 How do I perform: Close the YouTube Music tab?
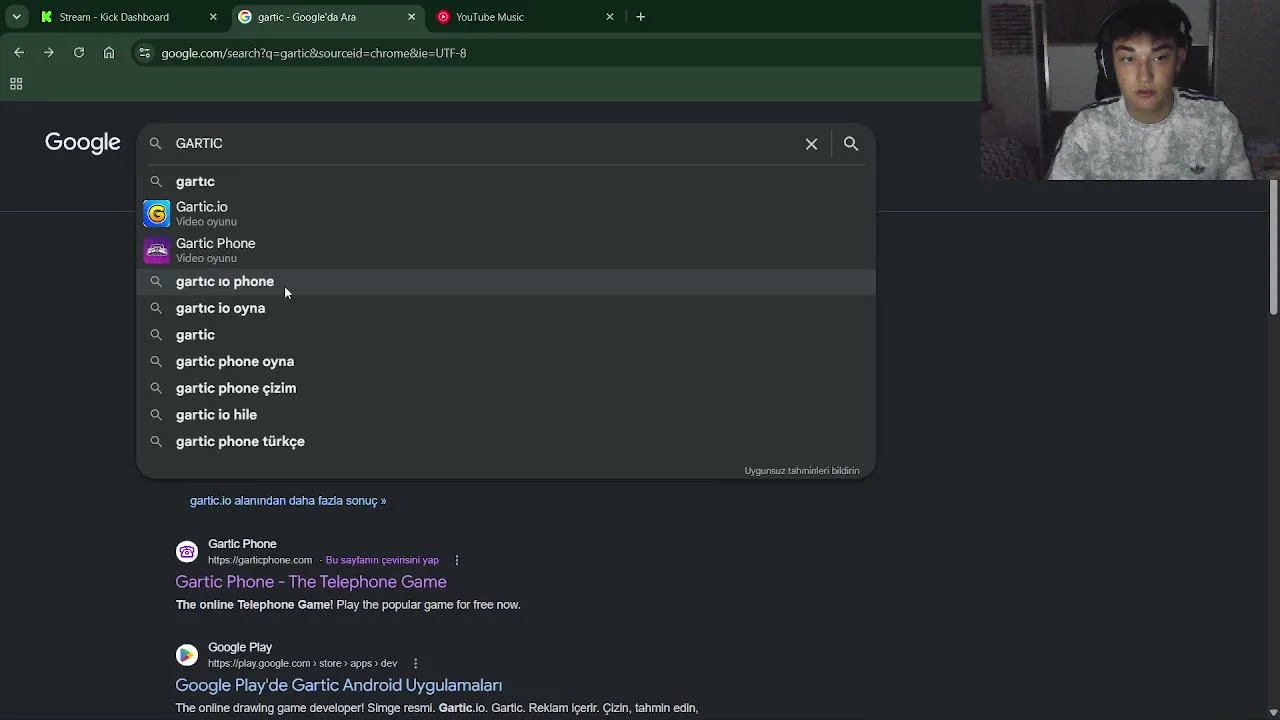(610, 17)
